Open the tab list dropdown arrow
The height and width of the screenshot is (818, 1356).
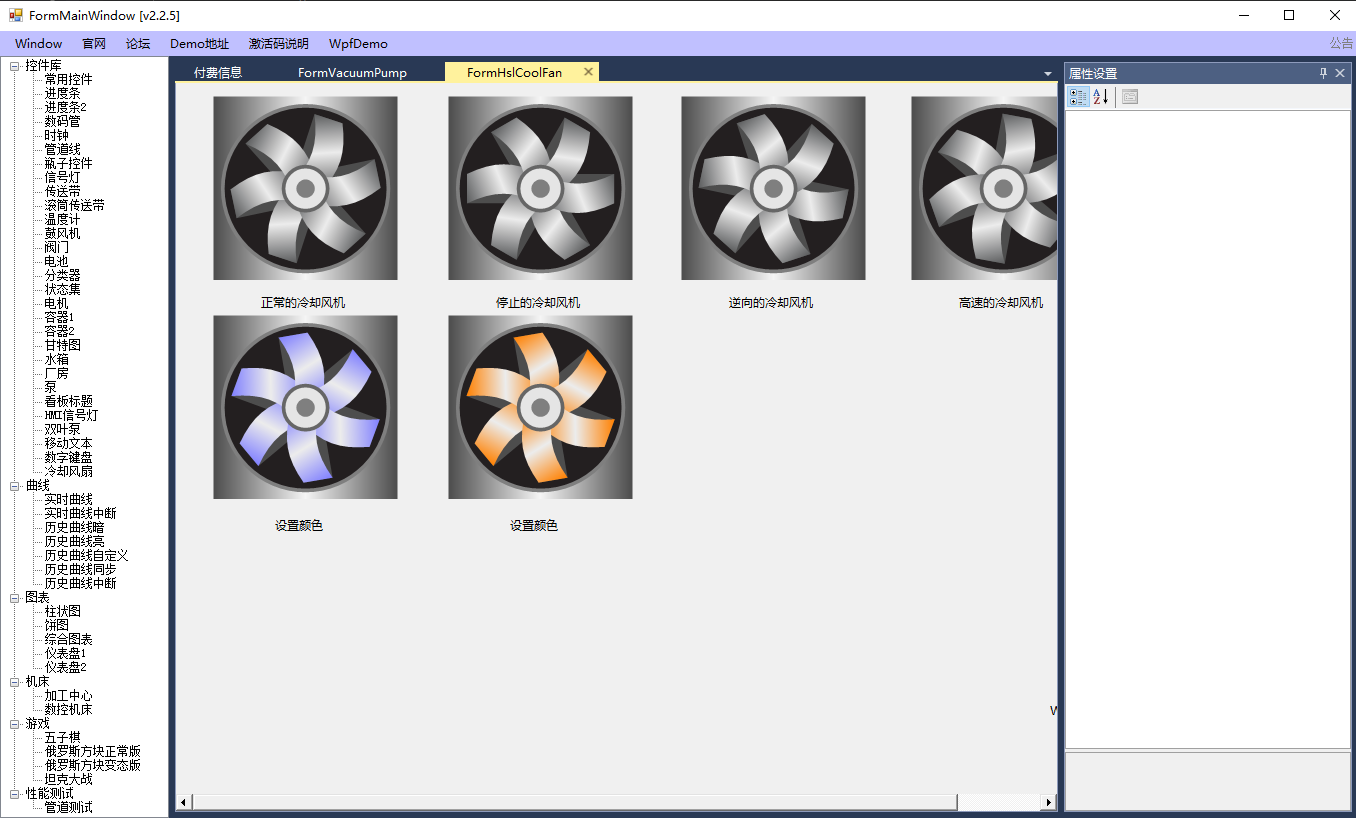click(1047, 74)
